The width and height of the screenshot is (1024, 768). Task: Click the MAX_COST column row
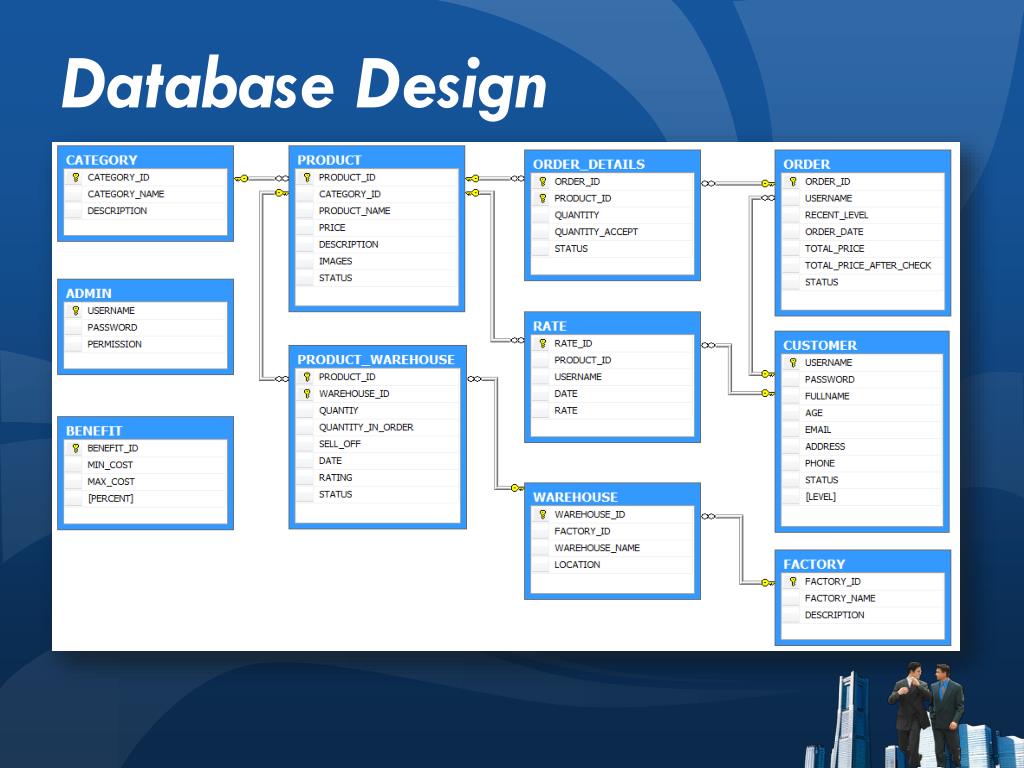(x=146, y=482)
